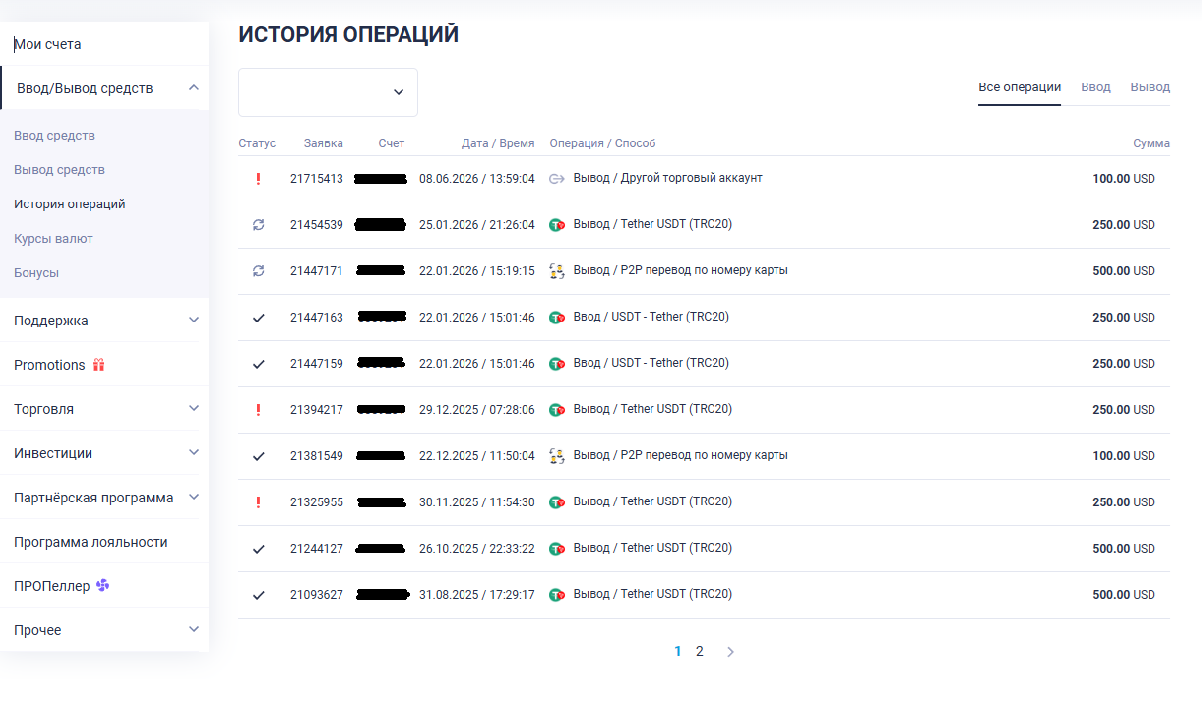
Task: Switch to the Ввод tab
Action: pos(1096,87)
